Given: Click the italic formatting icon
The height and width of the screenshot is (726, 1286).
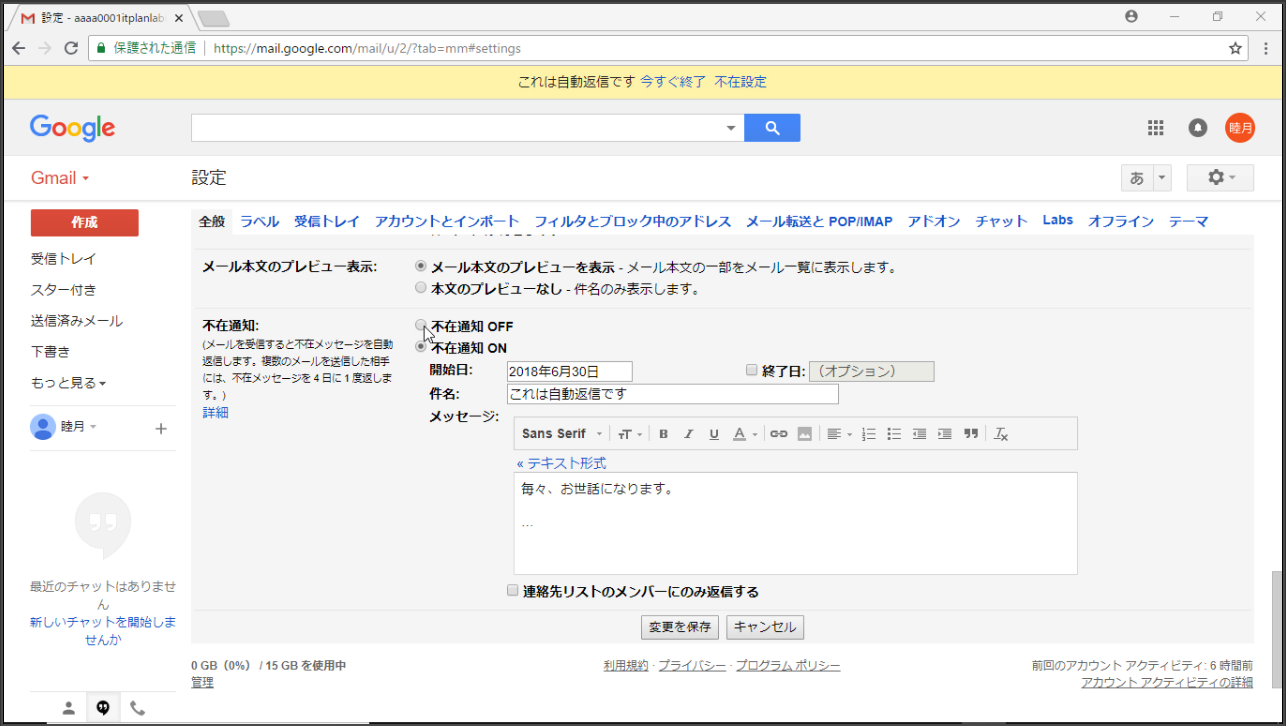Looking at the screenshot, I should 688,434.
